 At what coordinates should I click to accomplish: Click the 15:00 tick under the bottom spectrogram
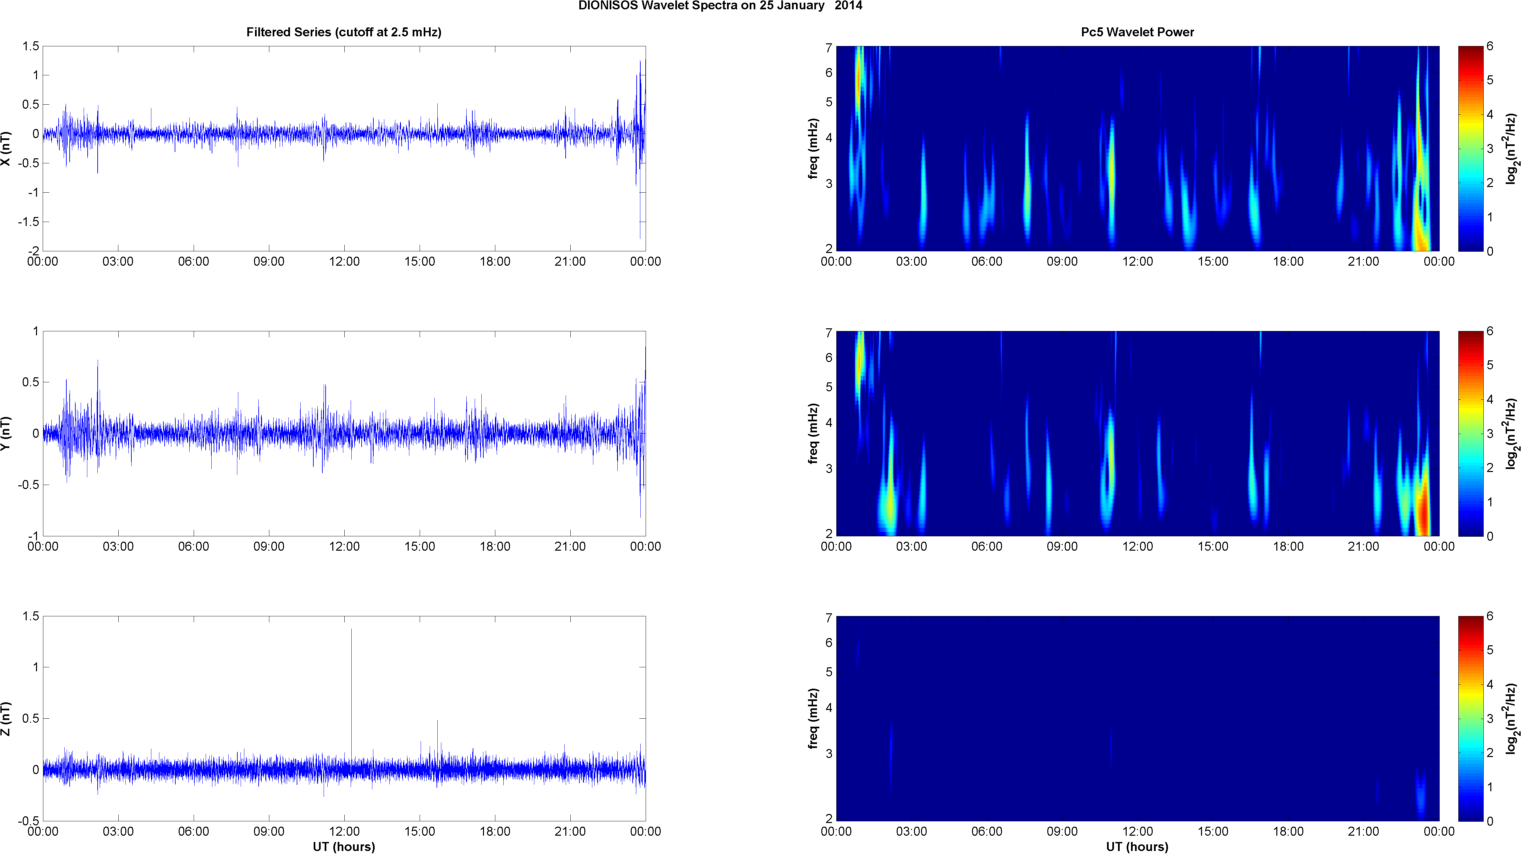pos(1213,832)
